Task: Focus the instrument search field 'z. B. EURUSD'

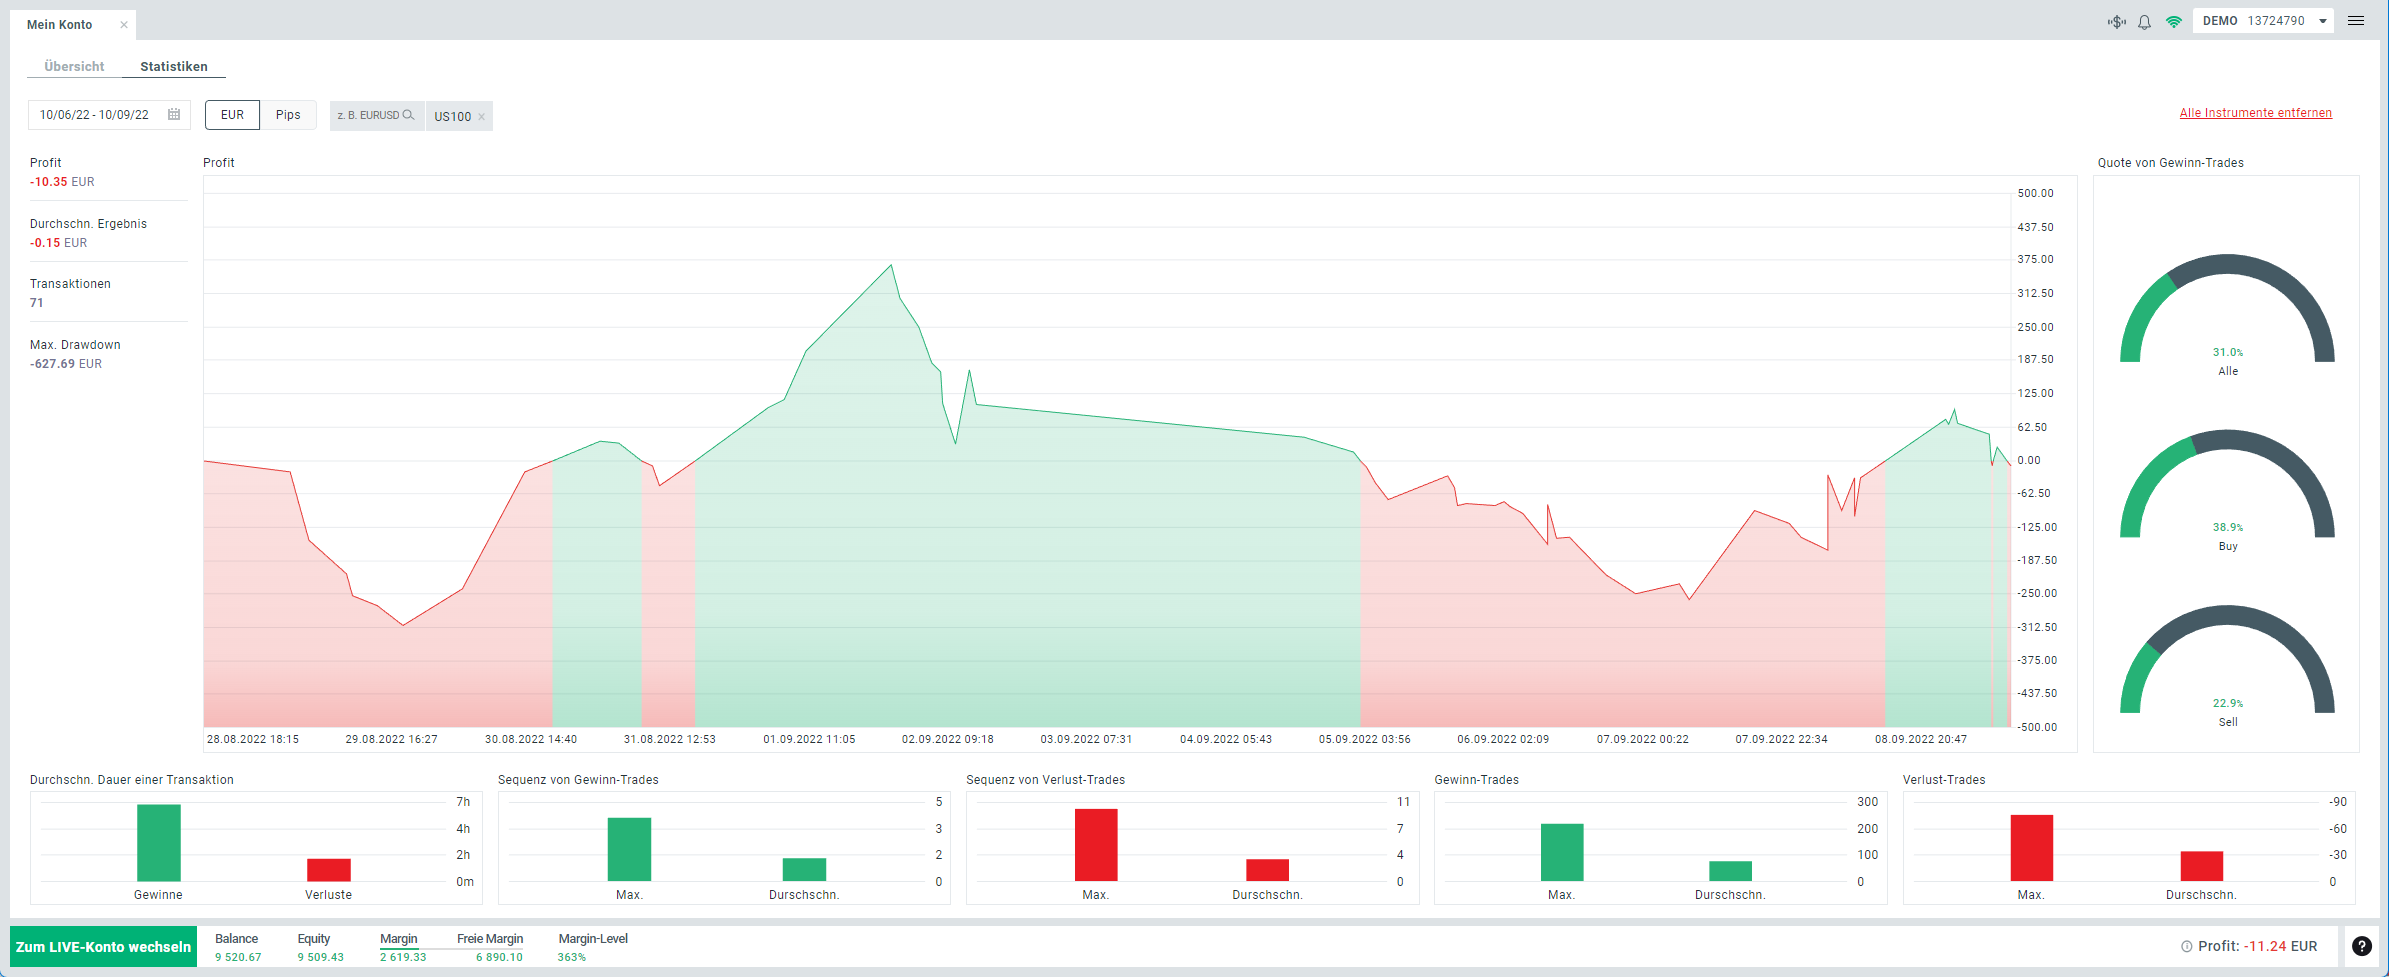Action: (377, 115)
